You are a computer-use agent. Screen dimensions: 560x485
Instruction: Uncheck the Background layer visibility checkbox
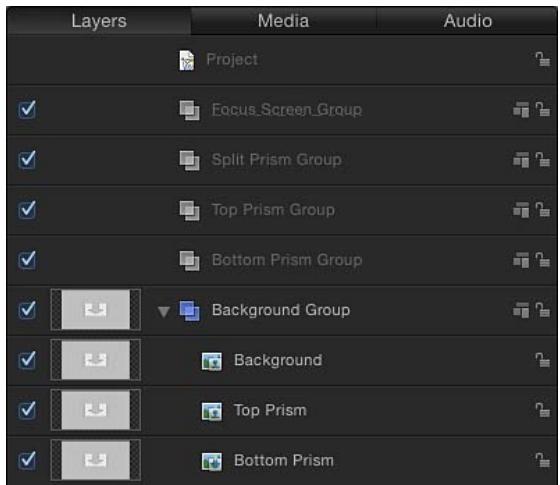point(27,360)
